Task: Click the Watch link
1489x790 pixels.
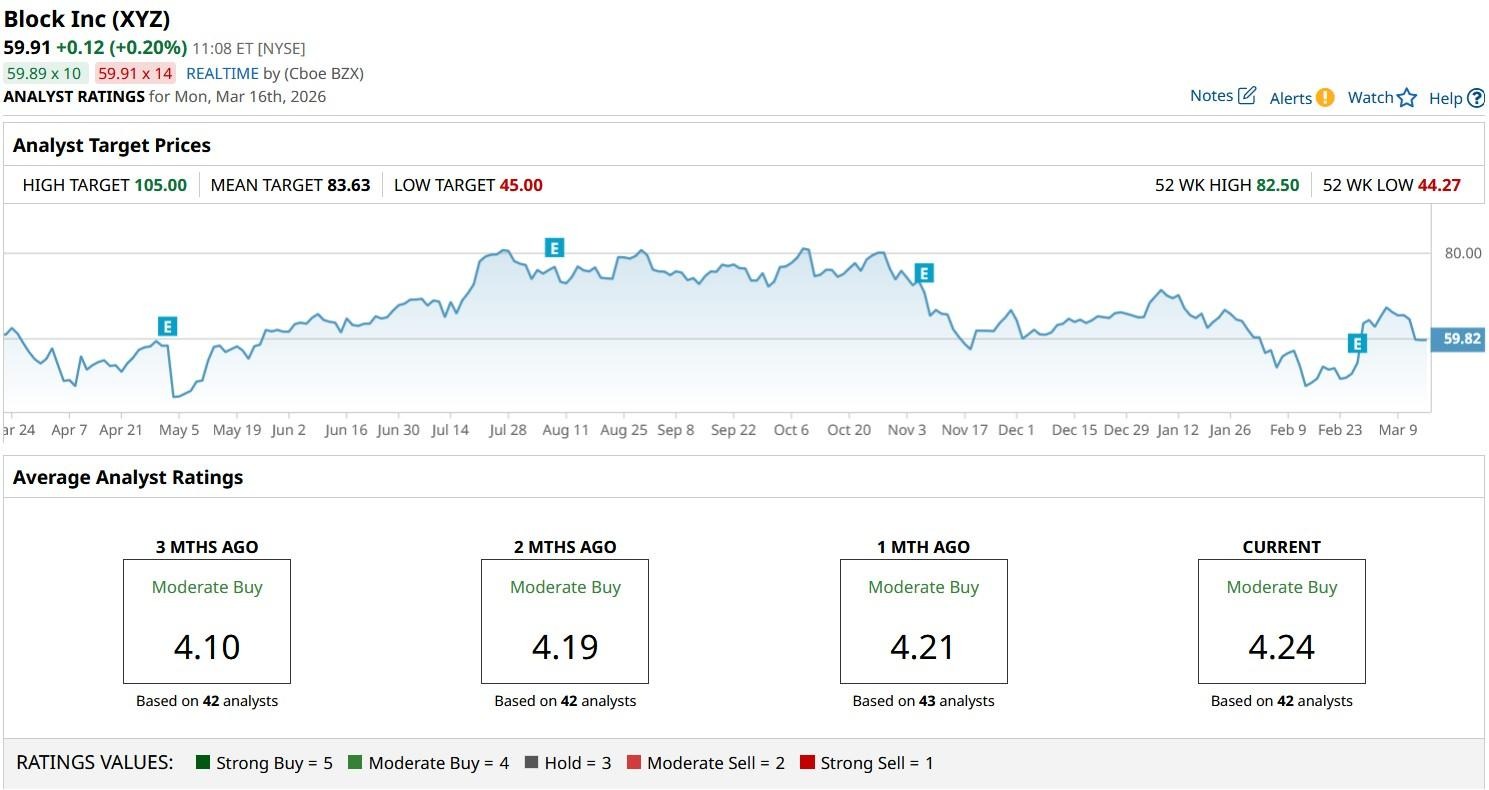Action: pos(1370,97)
